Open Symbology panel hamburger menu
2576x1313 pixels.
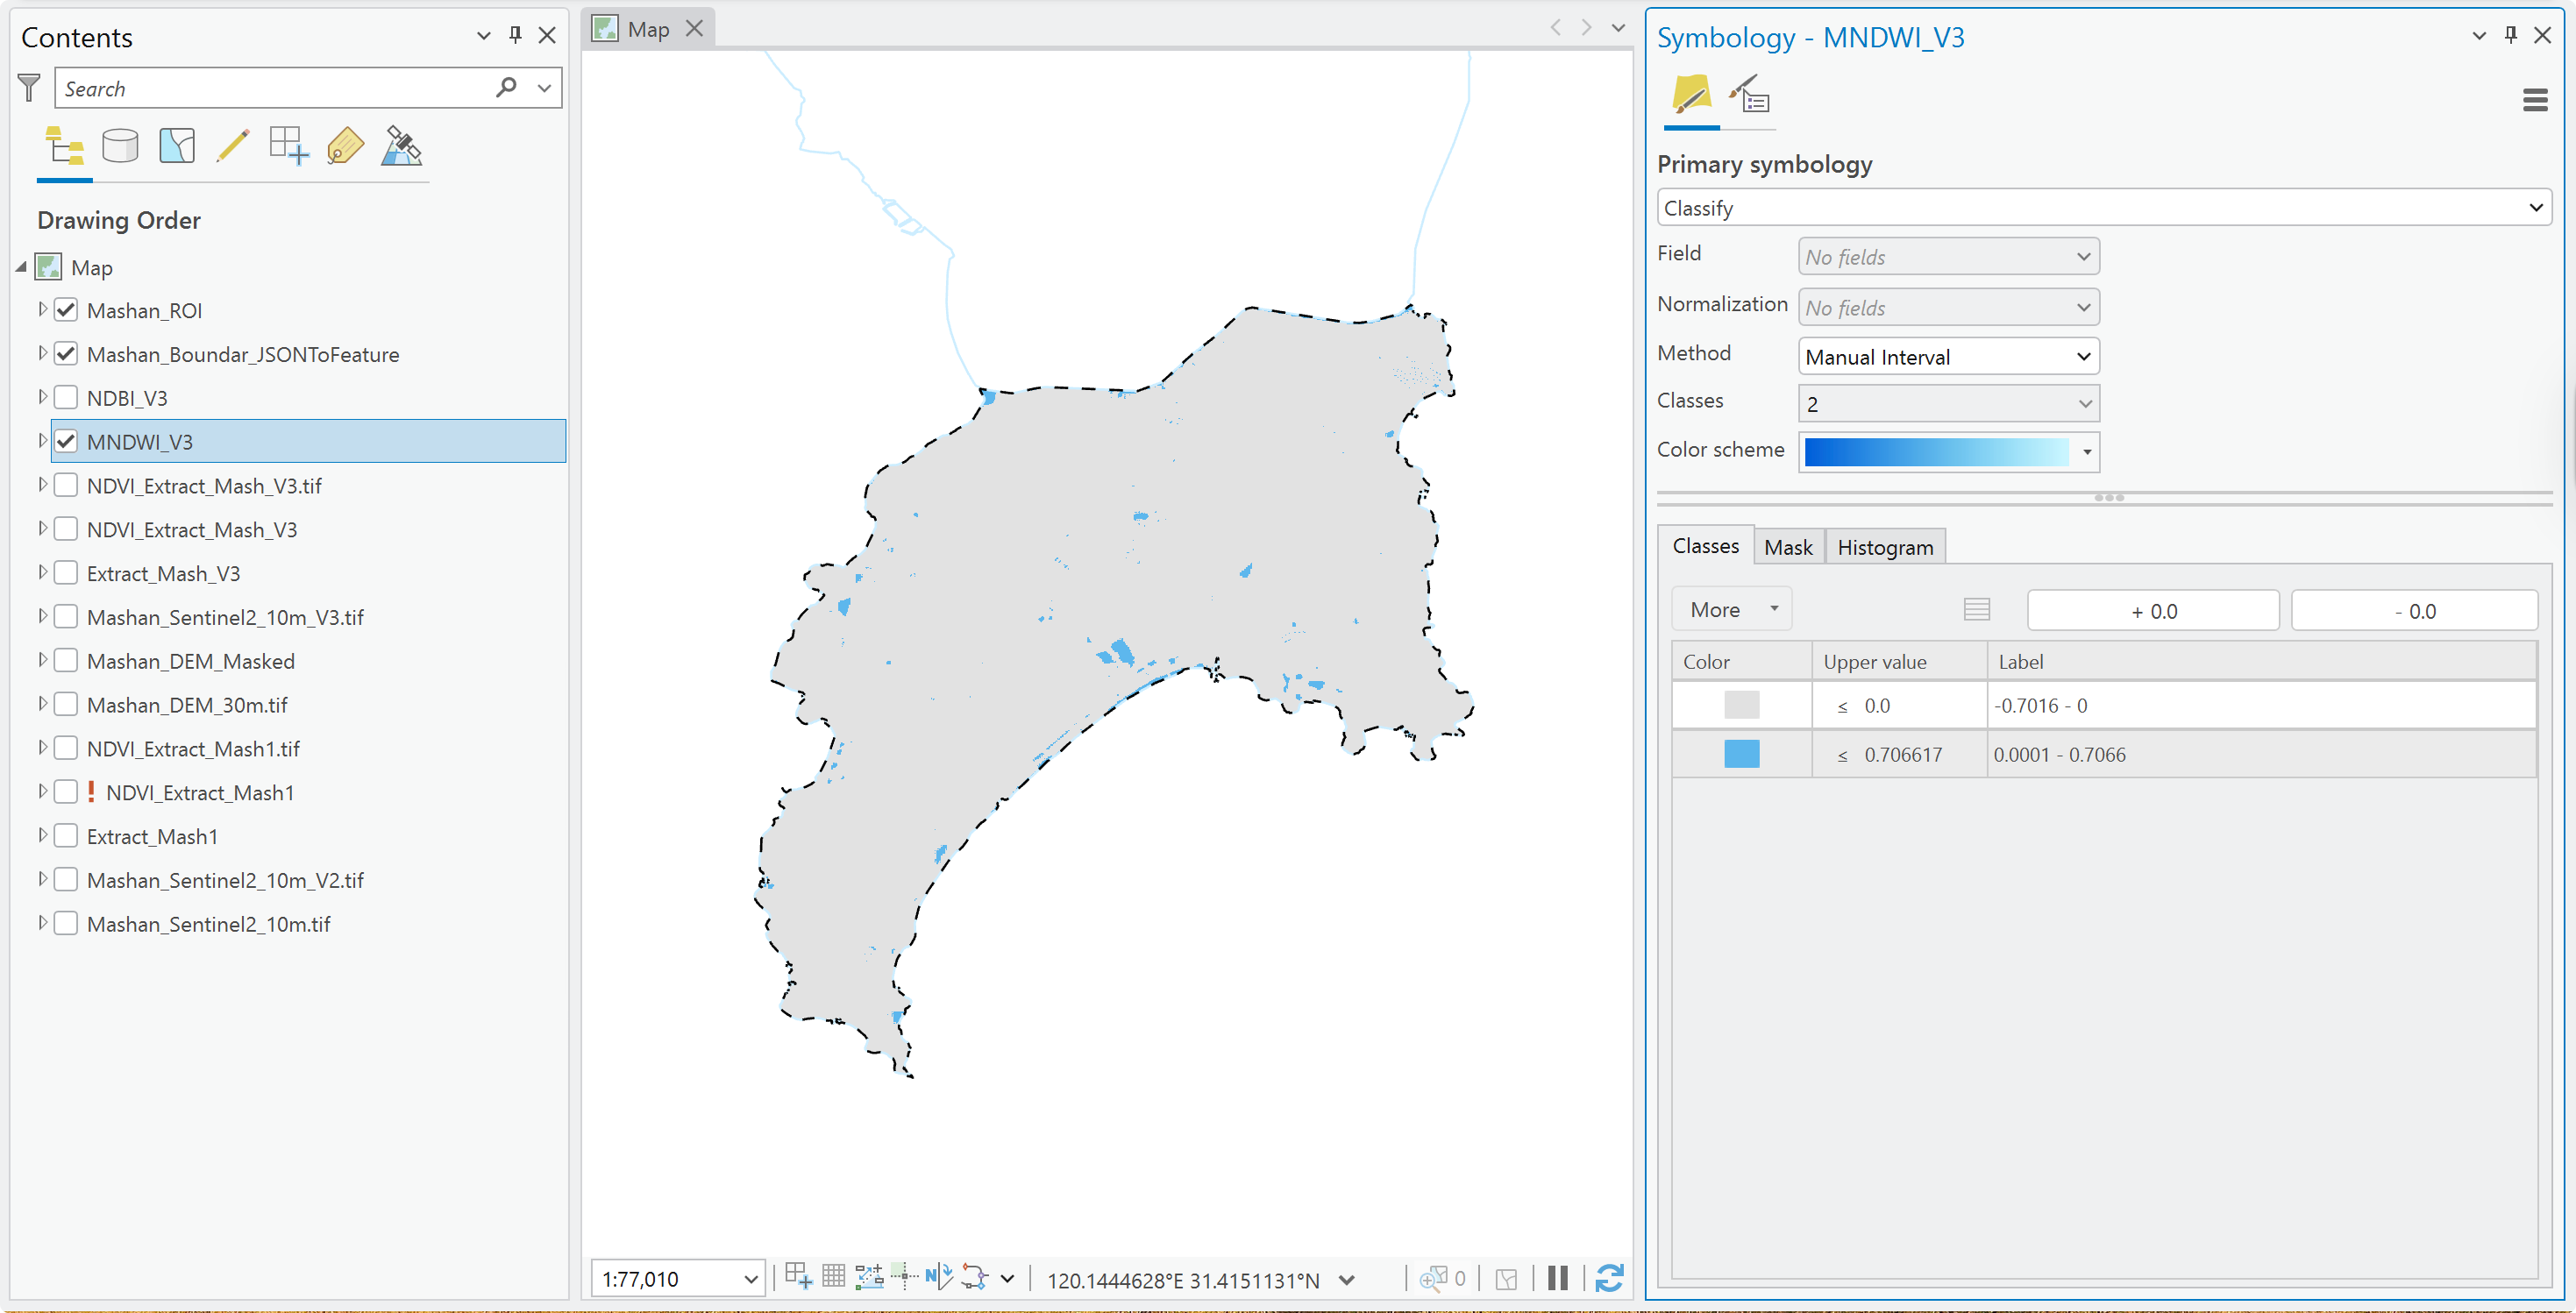pyautogui.click(x=2535, y=100)
